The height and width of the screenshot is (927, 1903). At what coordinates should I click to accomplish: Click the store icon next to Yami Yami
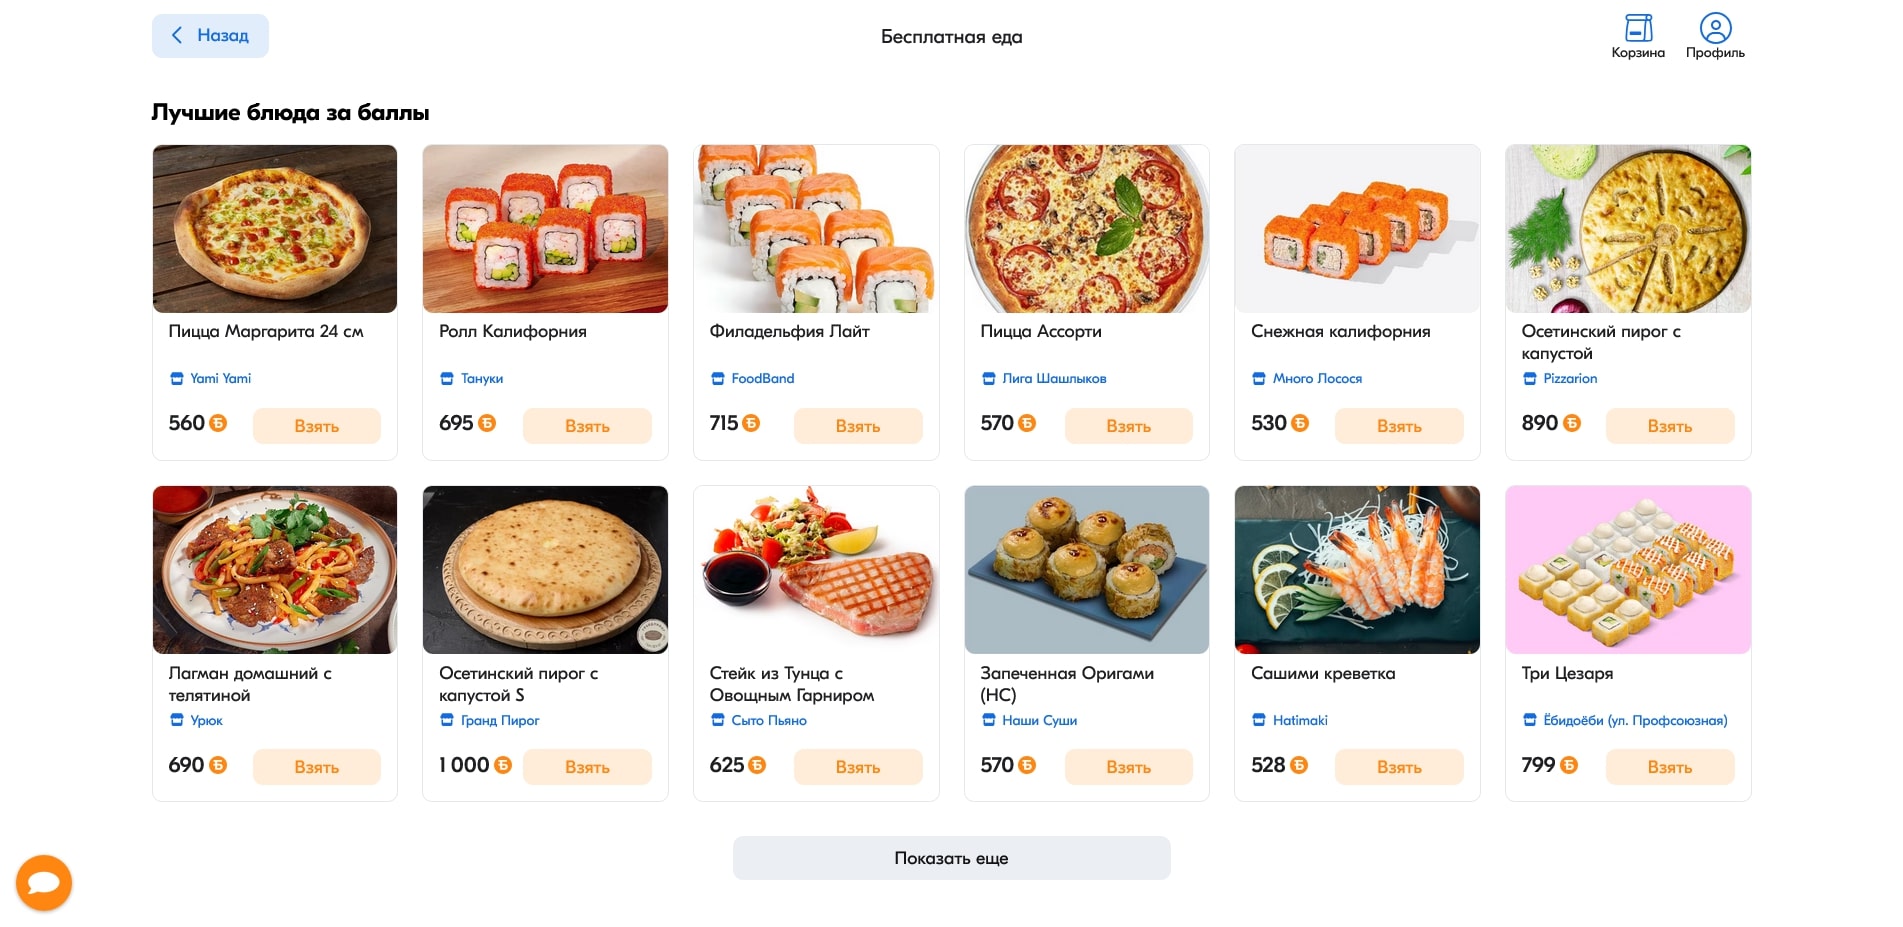click(x=177, y=379)
